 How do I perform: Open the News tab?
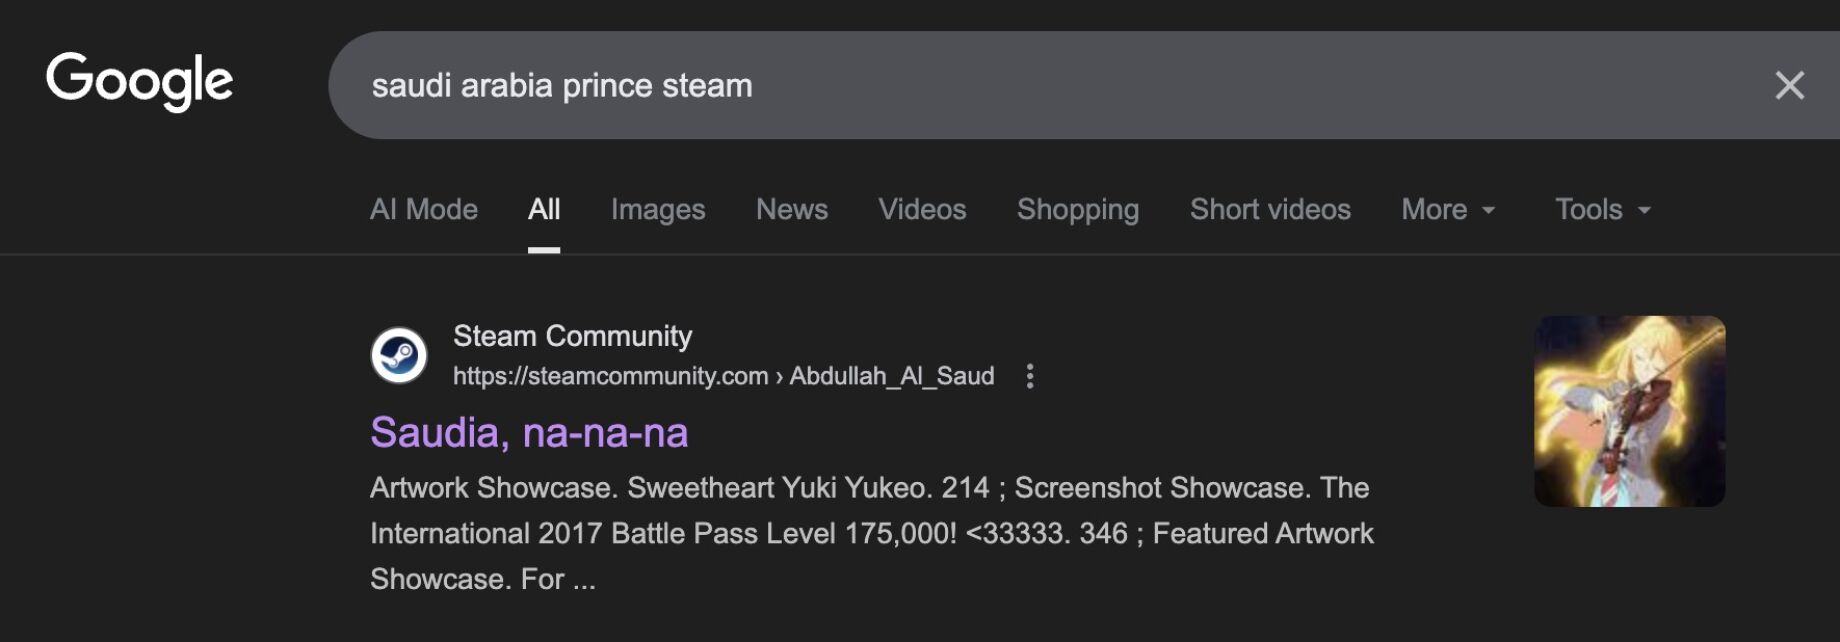tap(792, 209)
